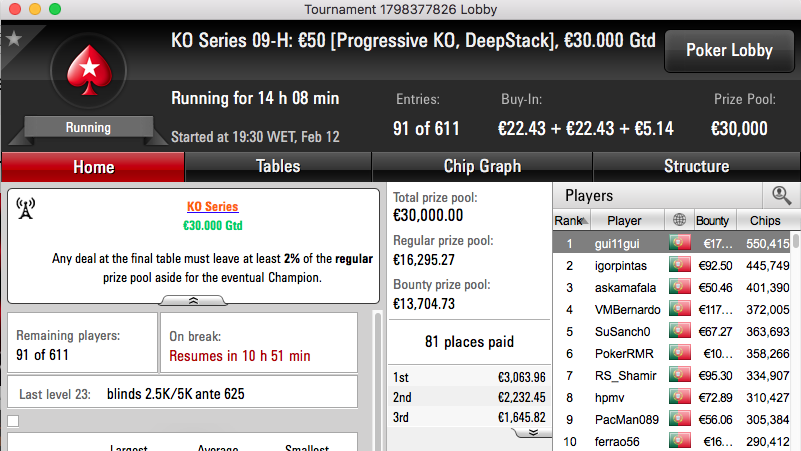Switch to the Tables tab

(x=278, y=167)
